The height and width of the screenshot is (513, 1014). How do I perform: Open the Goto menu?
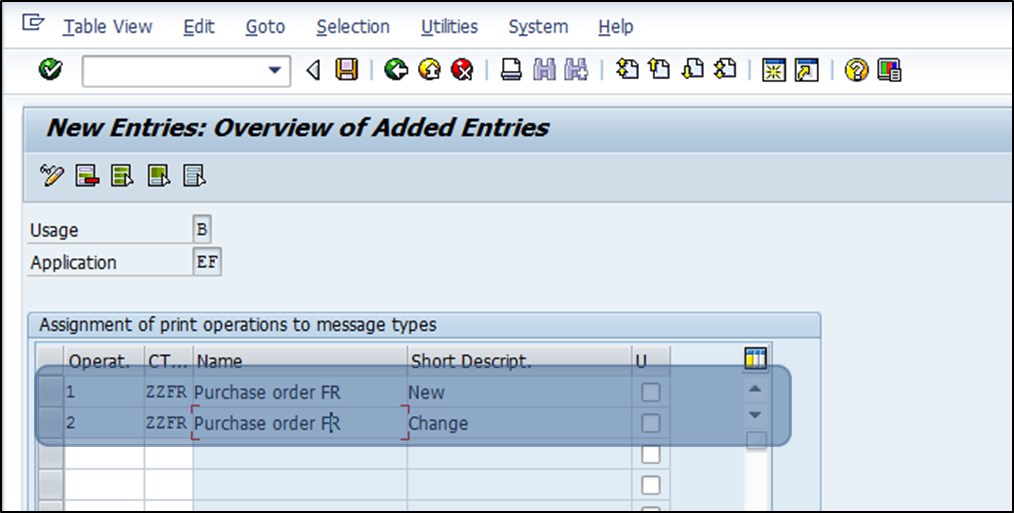click(265, 27)
